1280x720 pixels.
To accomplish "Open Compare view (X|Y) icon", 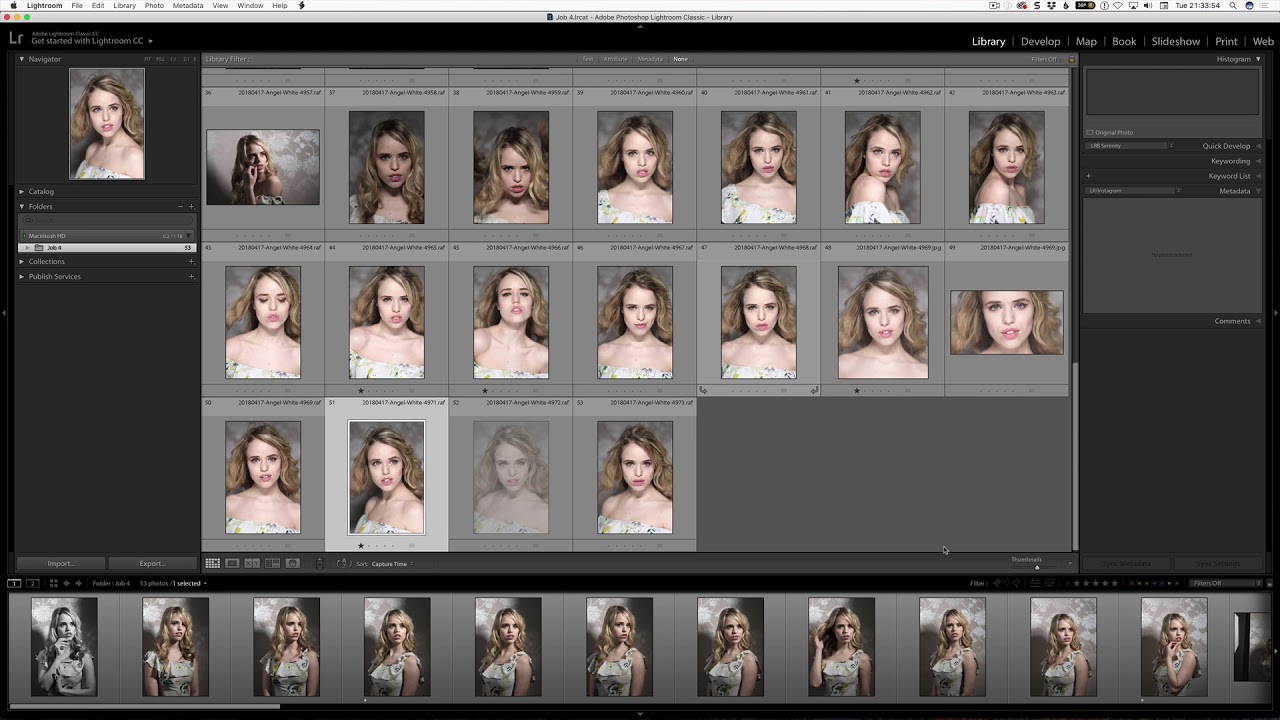I will [252, 564].
